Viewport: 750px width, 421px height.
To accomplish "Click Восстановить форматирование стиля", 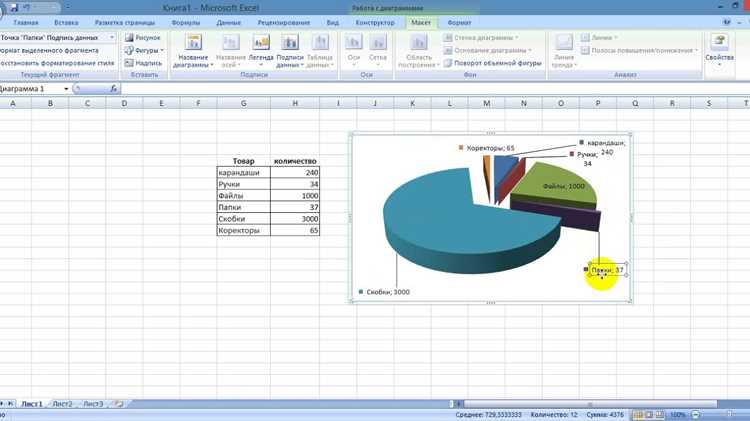I will tap(56, 63).
